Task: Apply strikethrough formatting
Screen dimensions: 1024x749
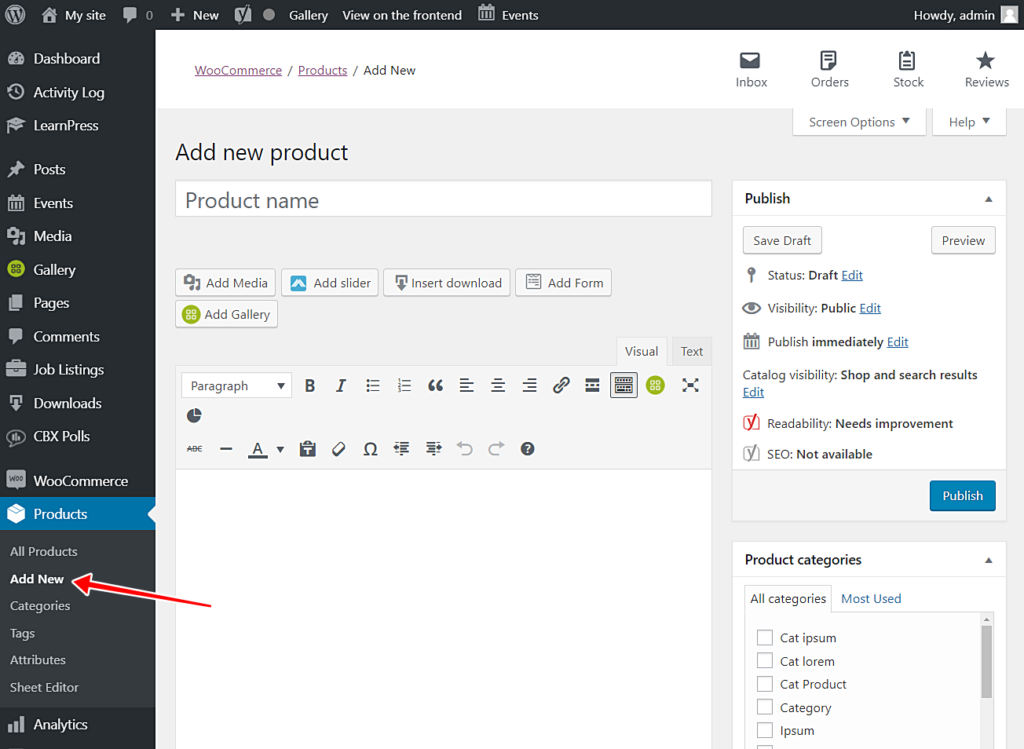Action: (194, 448)
